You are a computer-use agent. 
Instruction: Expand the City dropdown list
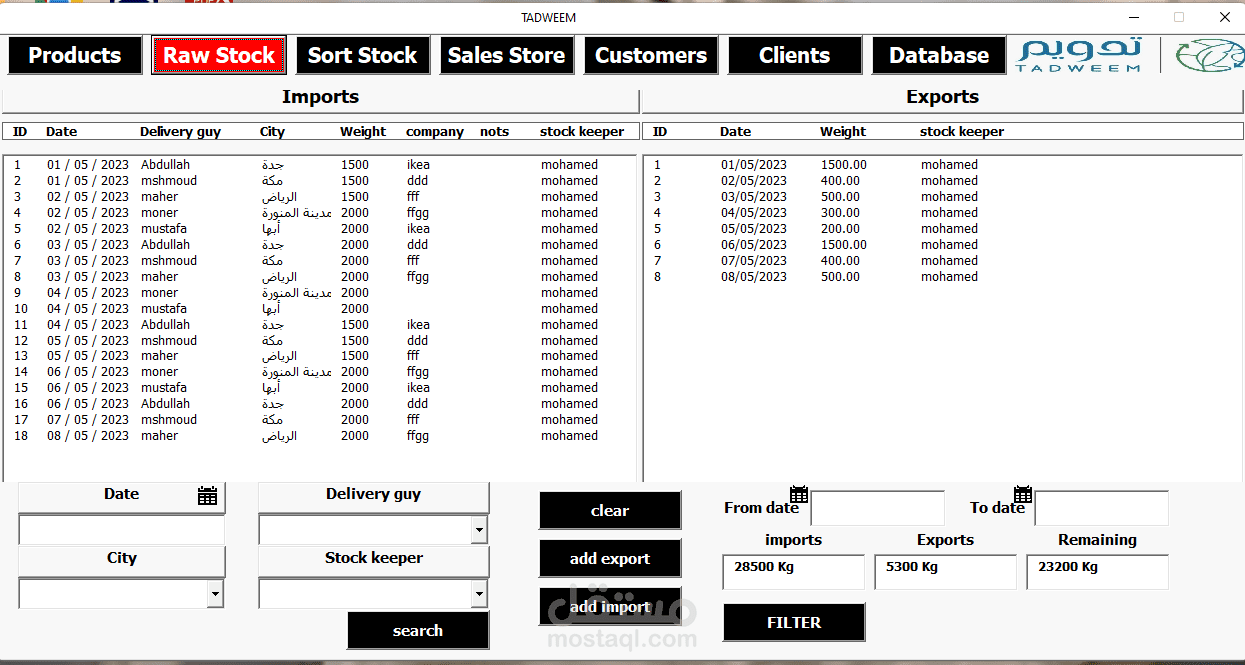click(215, 594)
